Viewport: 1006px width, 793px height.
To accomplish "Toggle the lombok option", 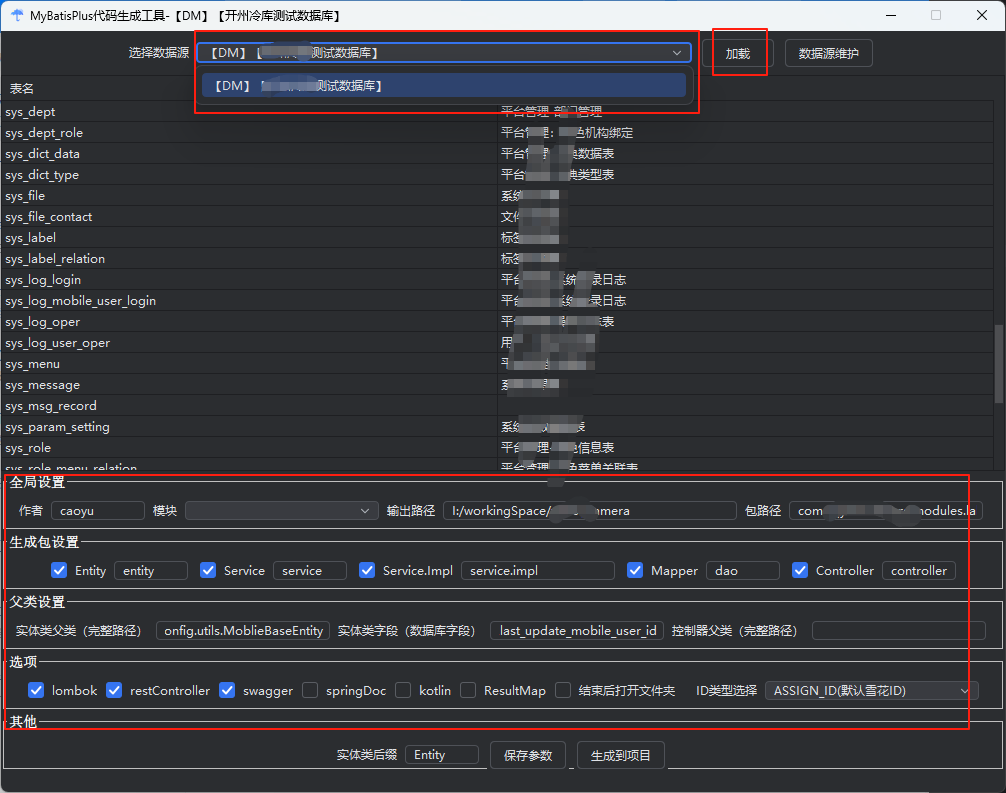I will click(x=37, y=690).
